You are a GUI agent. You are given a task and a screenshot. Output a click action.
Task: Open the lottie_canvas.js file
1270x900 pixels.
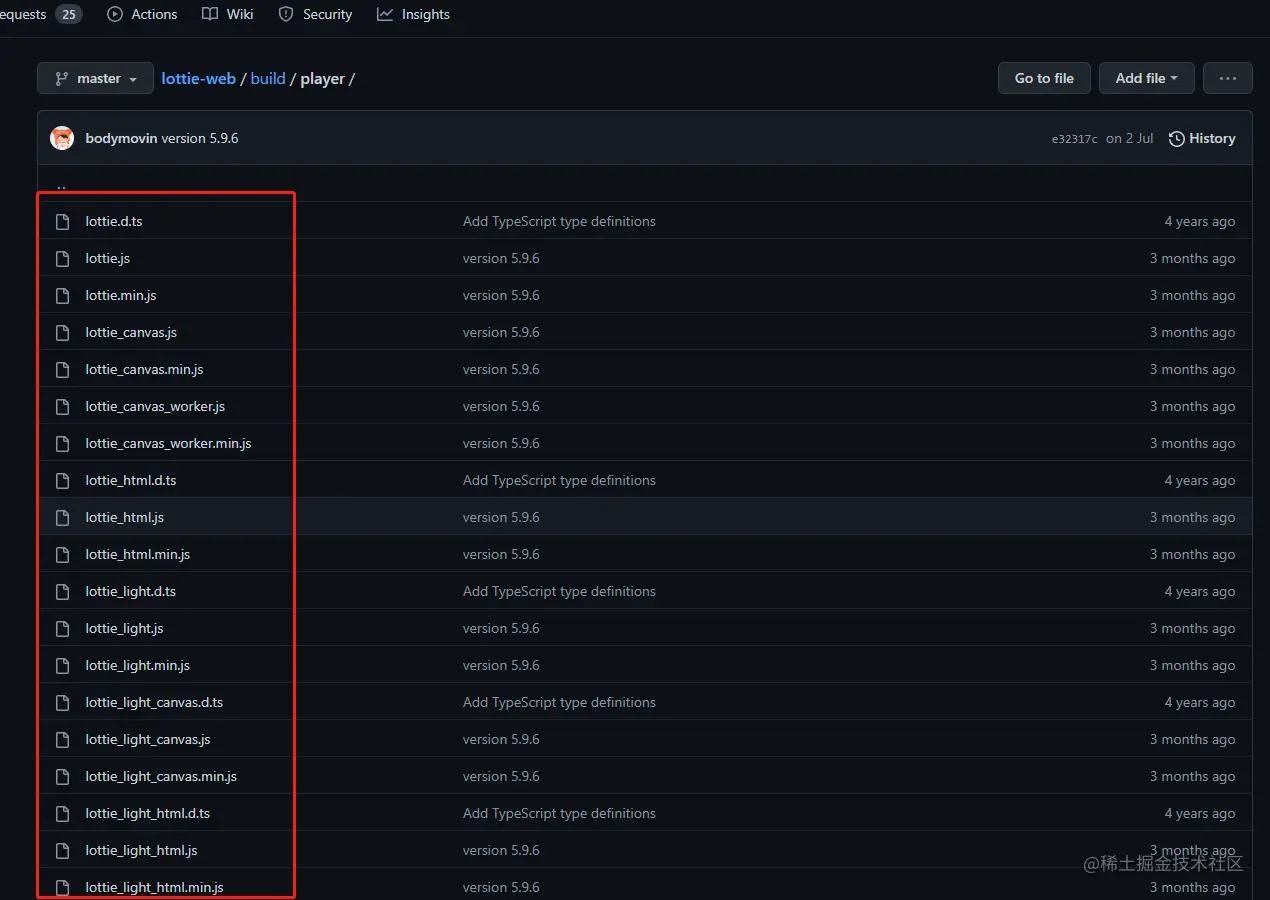tap(131, 332)
